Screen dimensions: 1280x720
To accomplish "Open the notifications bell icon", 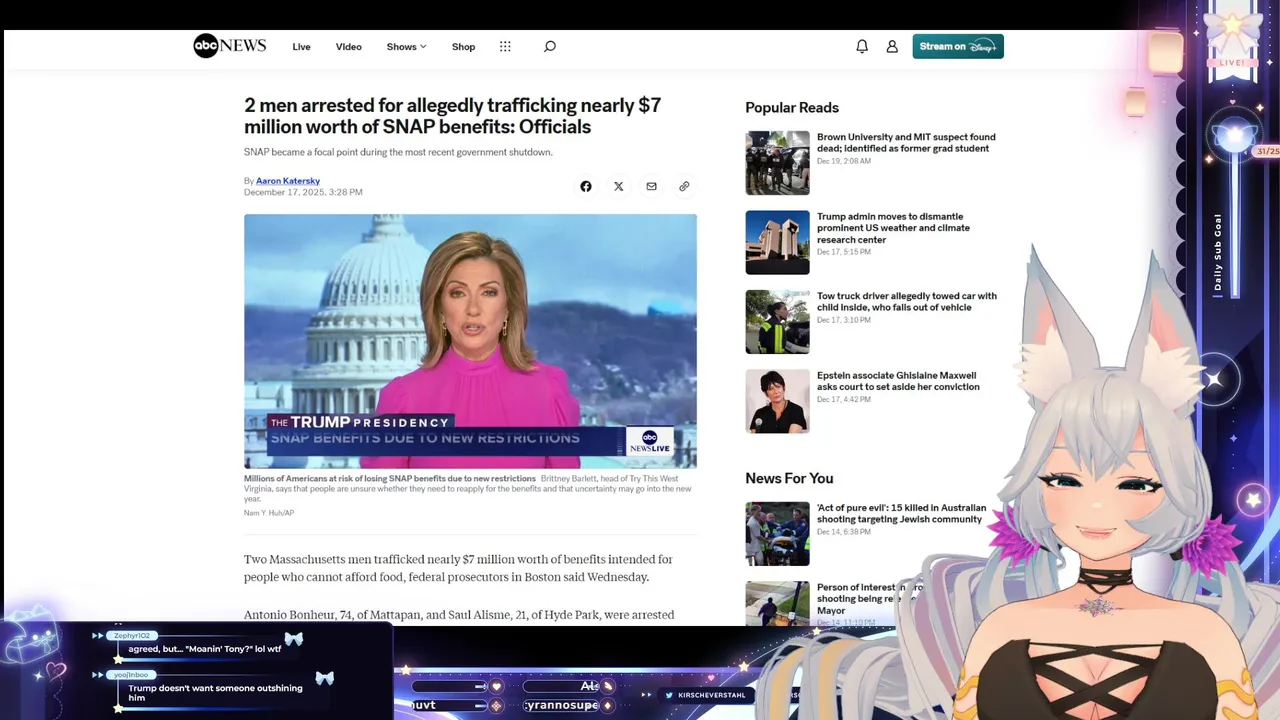I will coord(862,46).
